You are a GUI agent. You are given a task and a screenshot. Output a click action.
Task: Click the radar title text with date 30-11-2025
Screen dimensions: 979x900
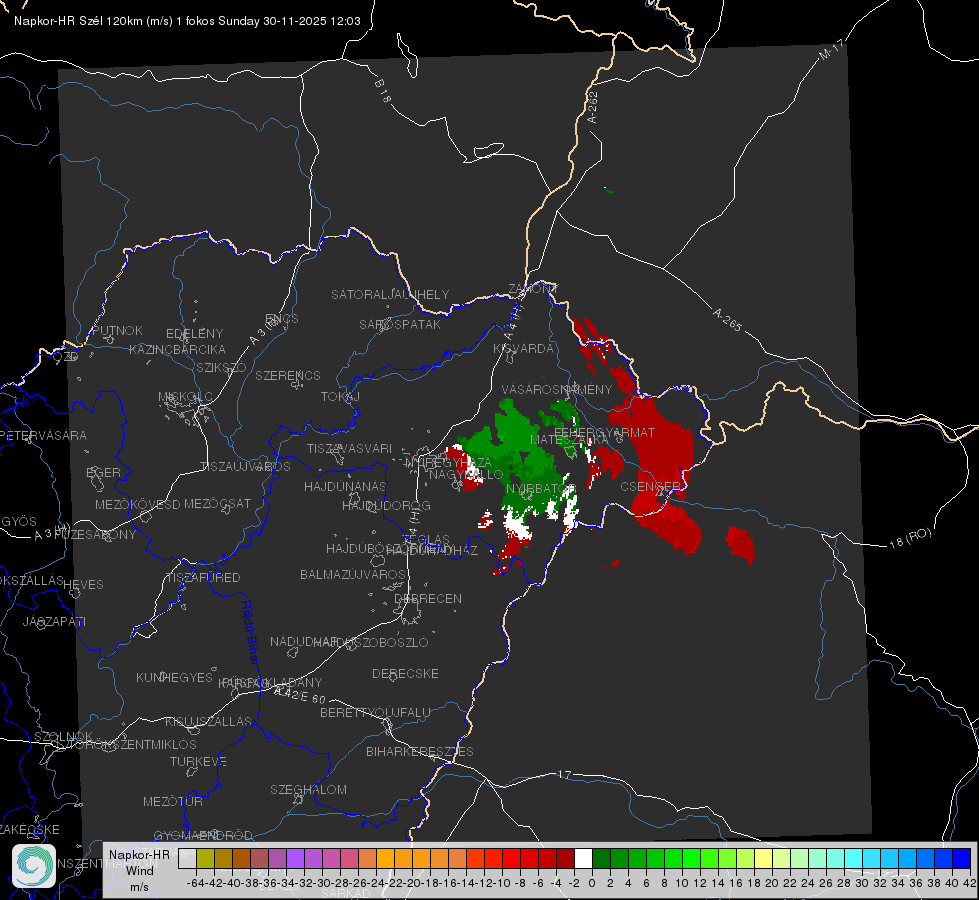point(187,21)
